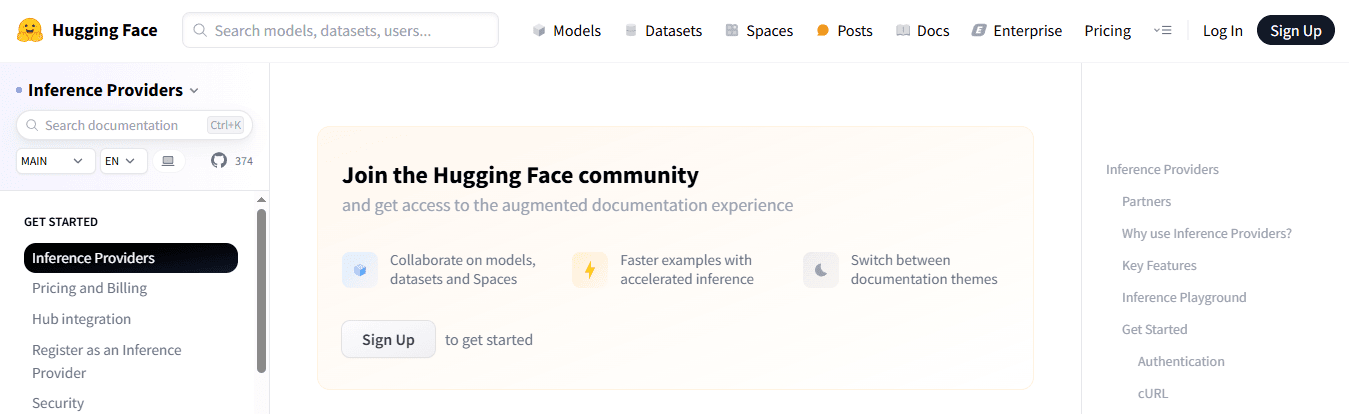Click the GET STARTED section heading
Image resolution: width=1349 pixels, height=414 pixels.
61,222
